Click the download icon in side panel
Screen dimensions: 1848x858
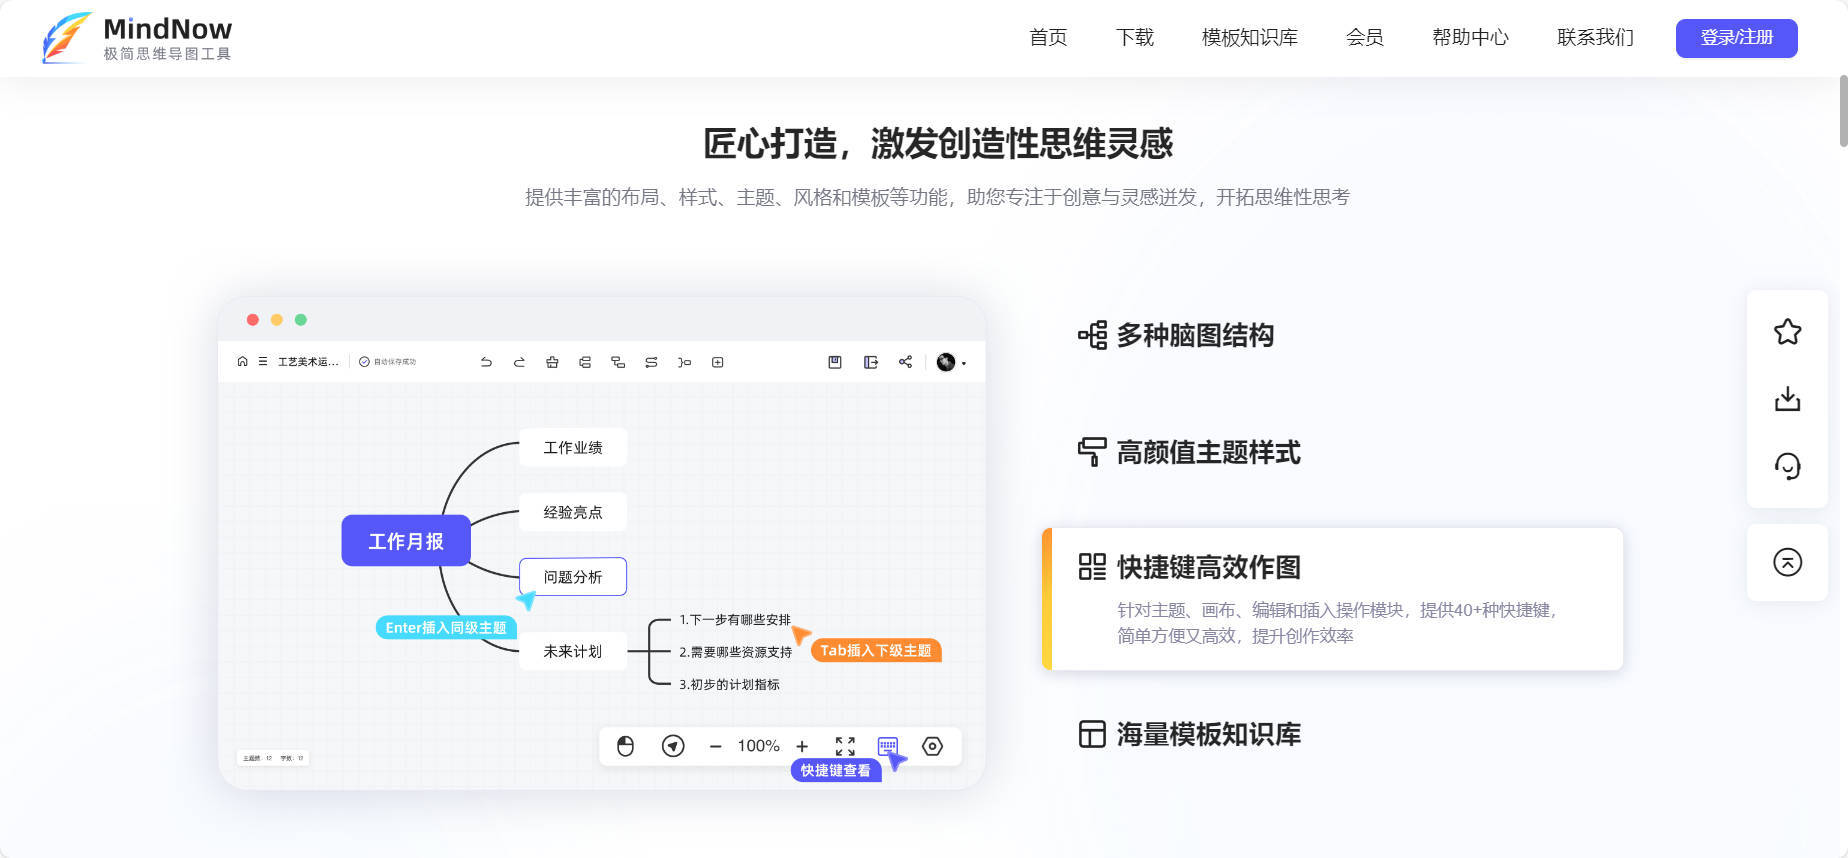[x=1788, y=399]
